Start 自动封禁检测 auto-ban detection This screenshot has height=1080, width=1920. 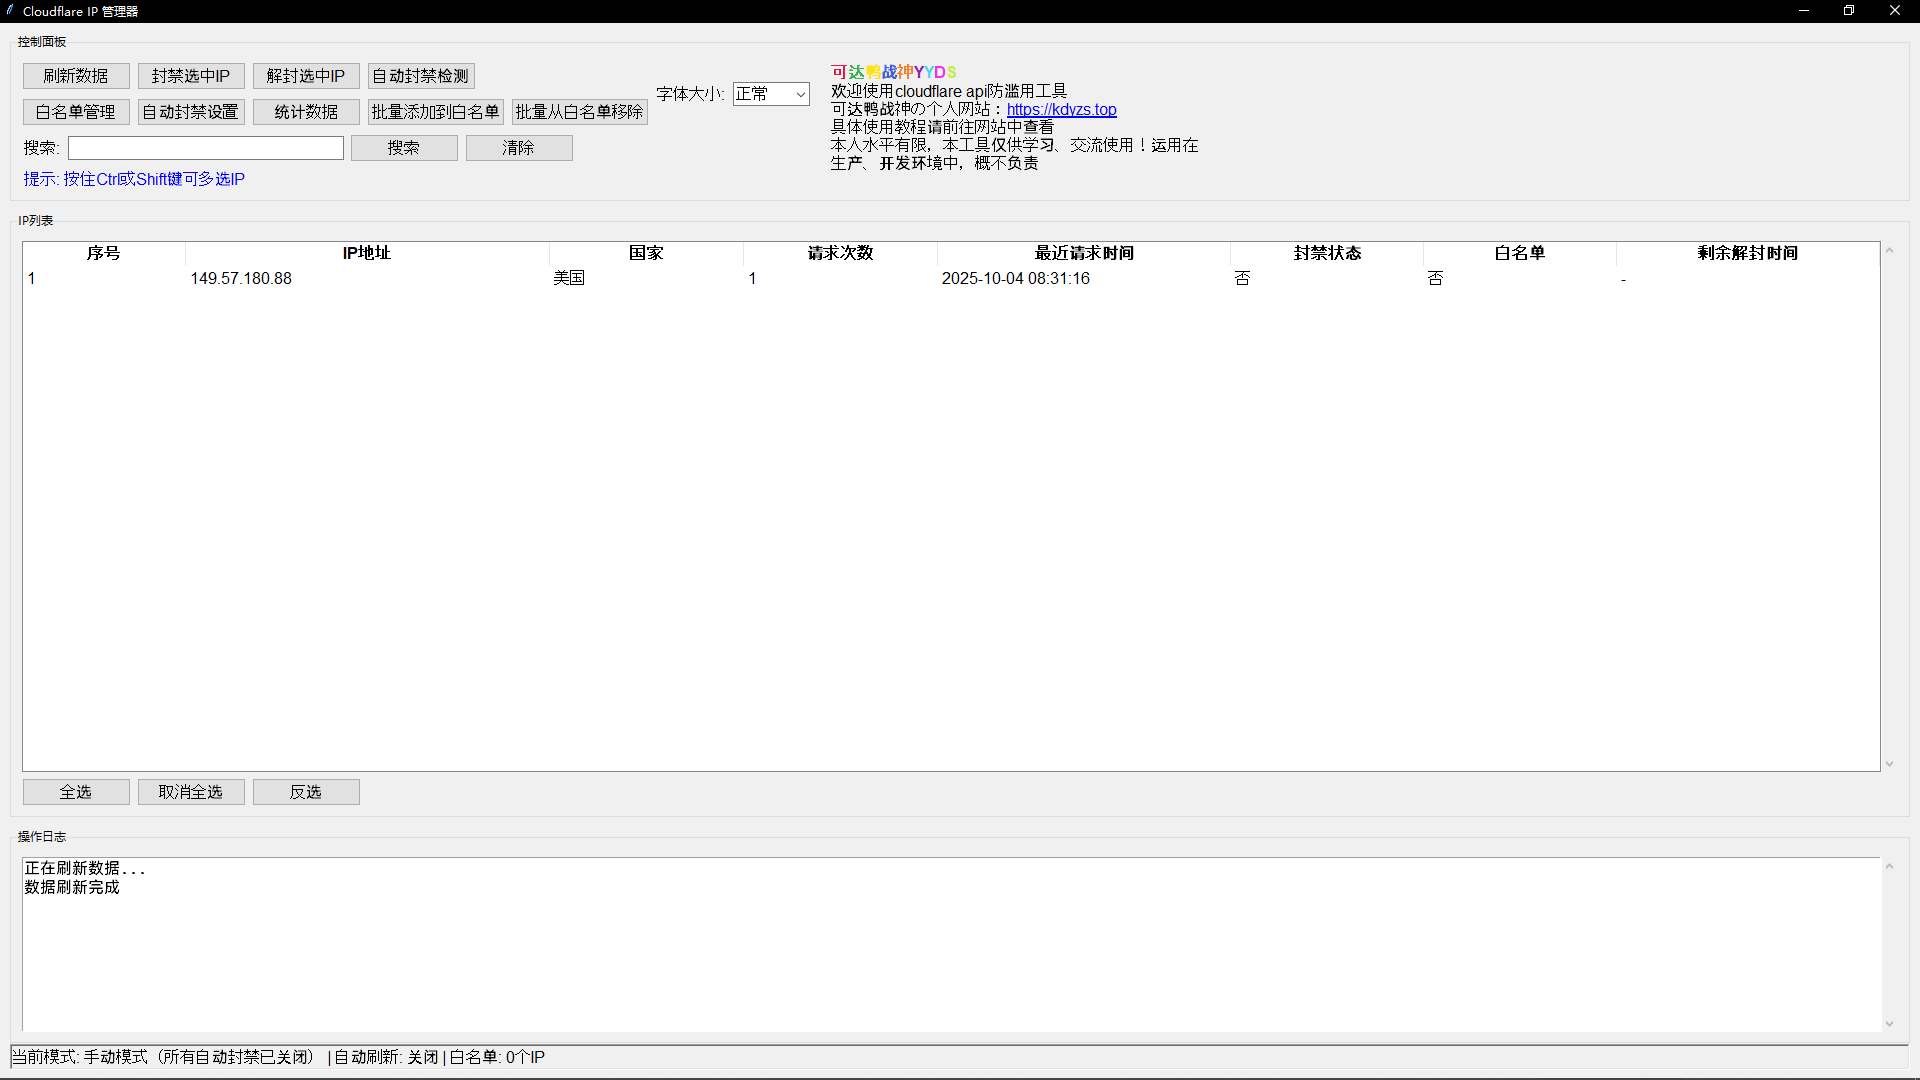421,76
